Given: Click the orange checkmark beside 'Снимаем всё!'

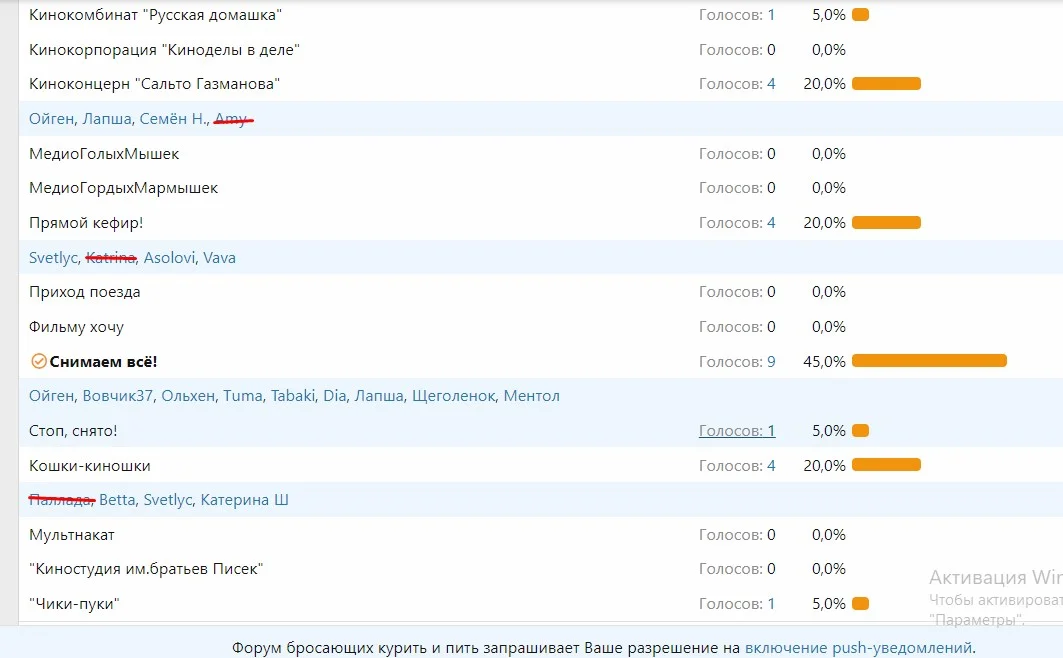Looking at the screenshot, I should pos(38,360).
